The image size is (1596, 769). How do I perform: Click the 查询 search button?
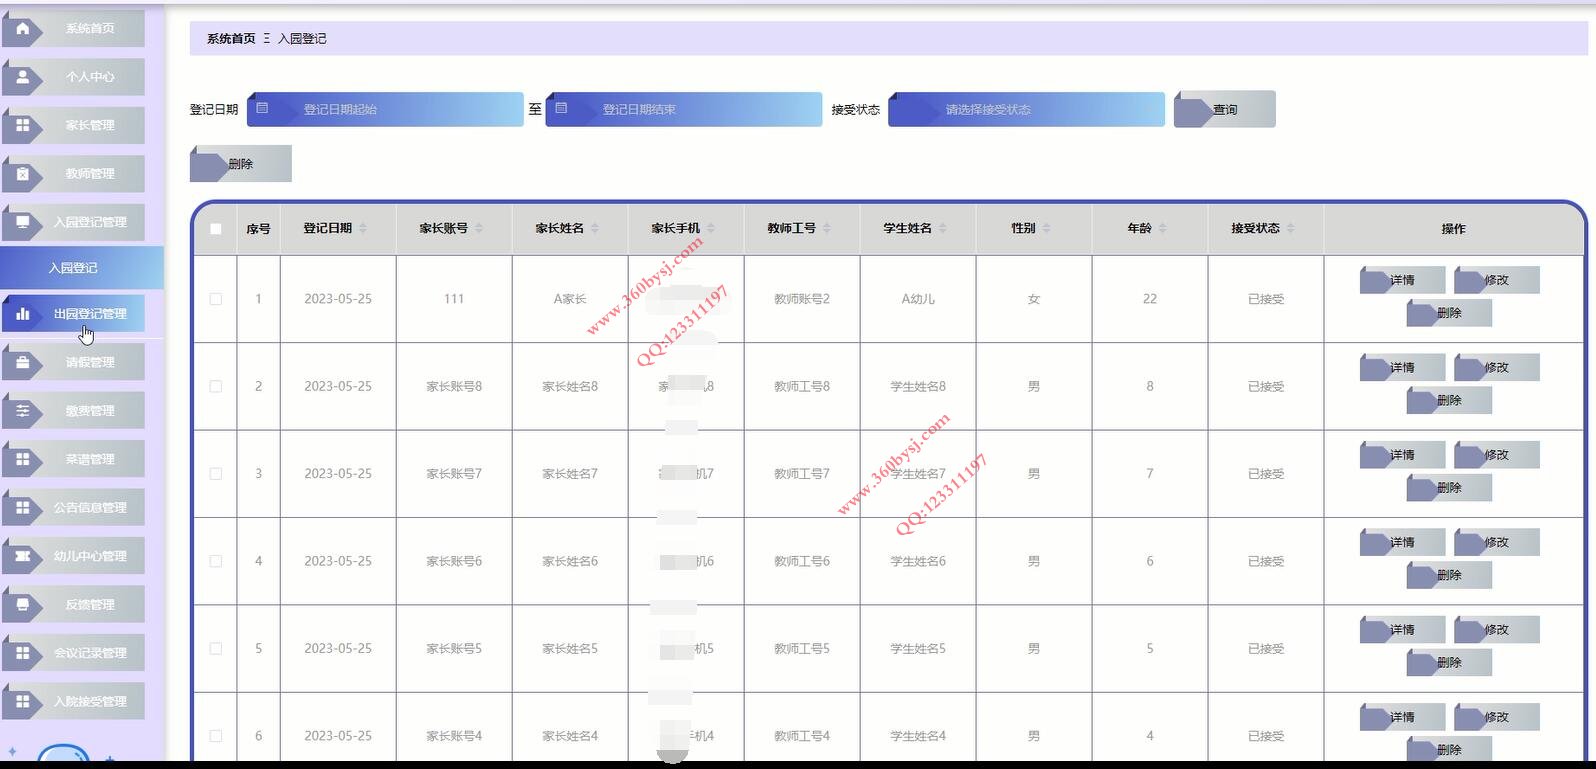1225,110
